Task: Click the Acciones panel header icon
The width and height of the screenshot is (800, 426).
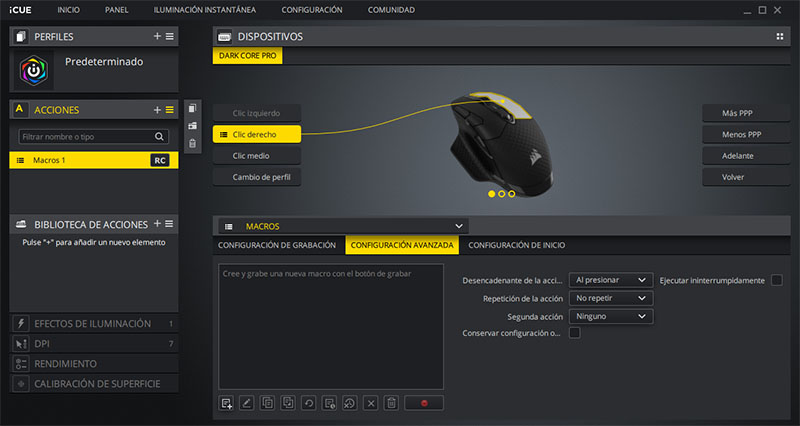Action: (x=20, y=109)
